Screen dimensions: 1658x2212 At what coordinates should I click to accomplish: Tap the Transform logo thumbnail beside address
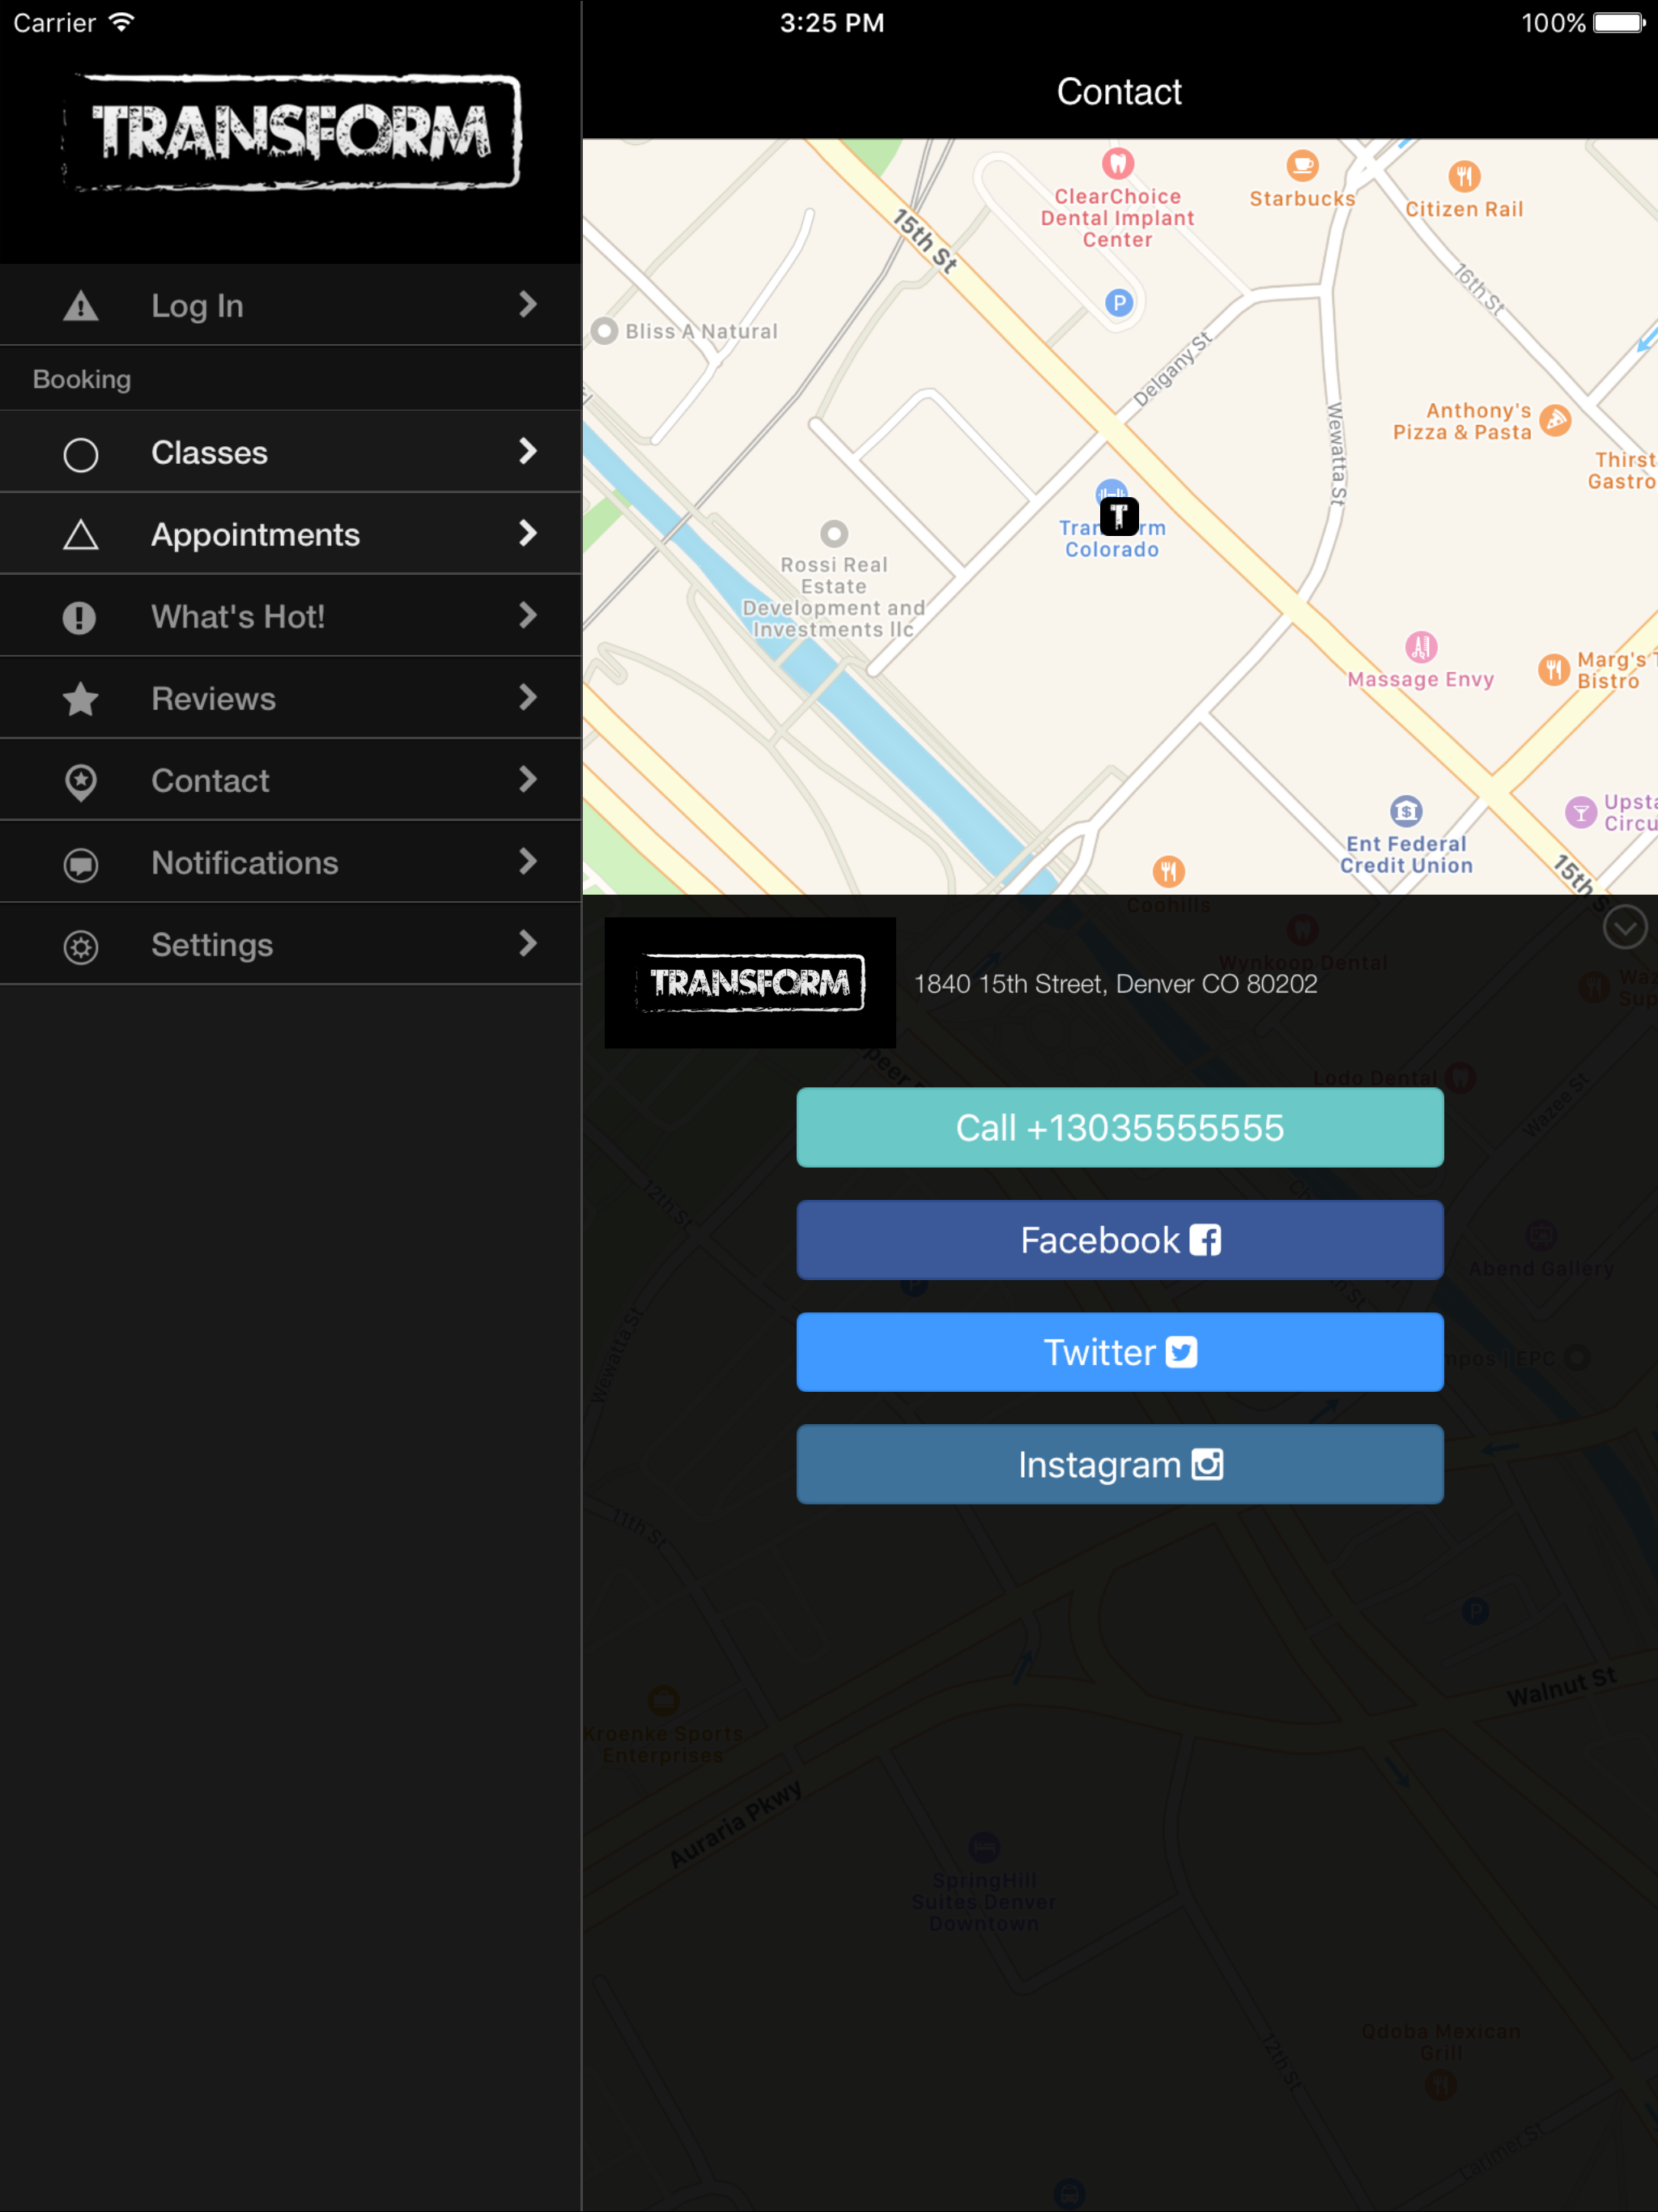[x=750, y=983]
